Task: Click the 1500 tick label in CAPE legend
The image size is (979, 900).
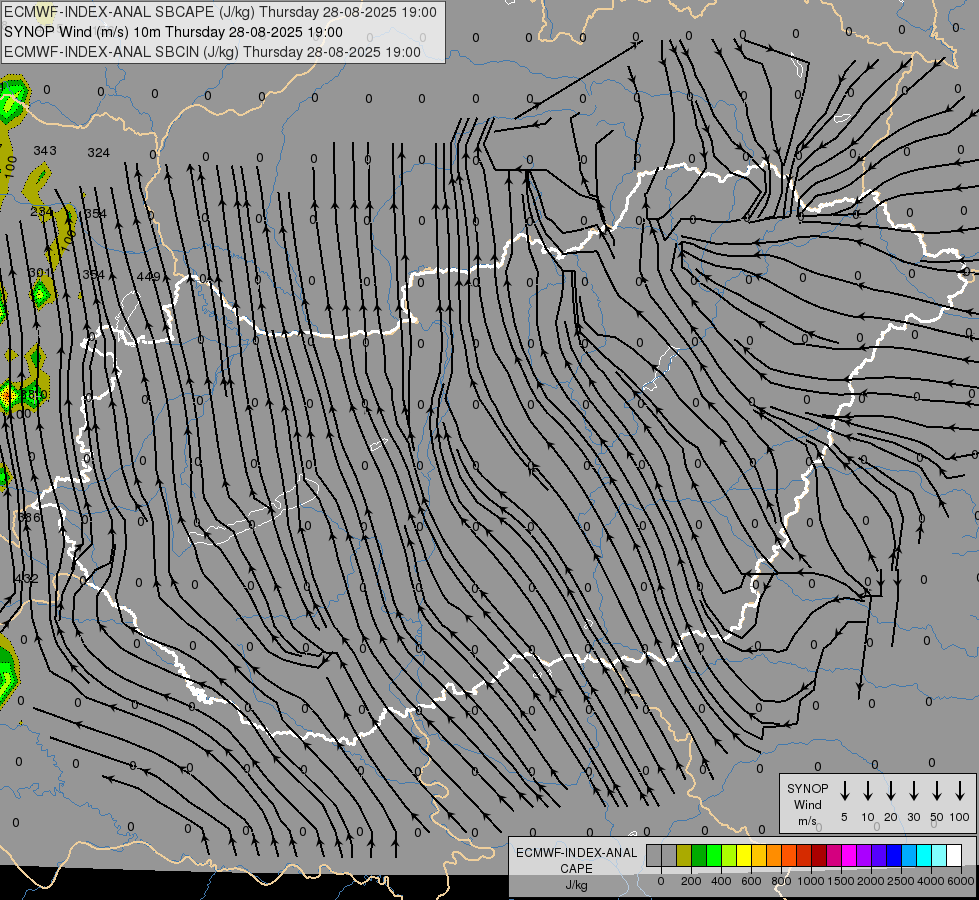Action: [841, 881]
